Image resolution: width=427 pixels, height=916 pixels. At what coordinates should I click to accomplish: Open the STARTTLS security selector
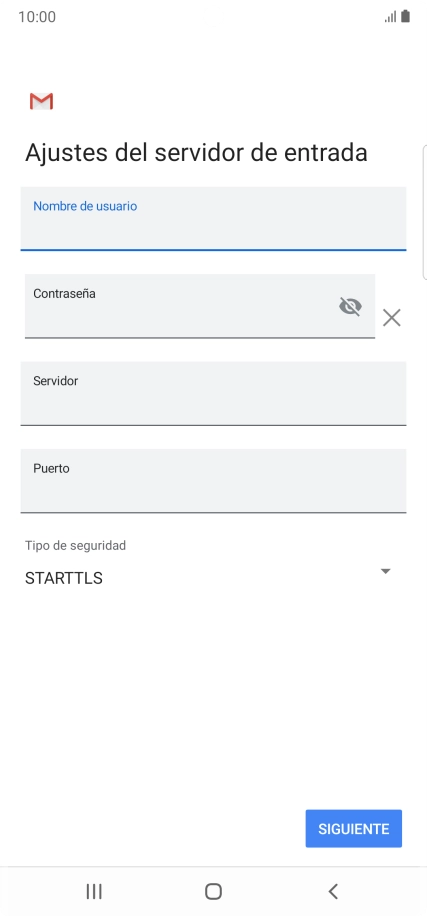click(209, 578)
